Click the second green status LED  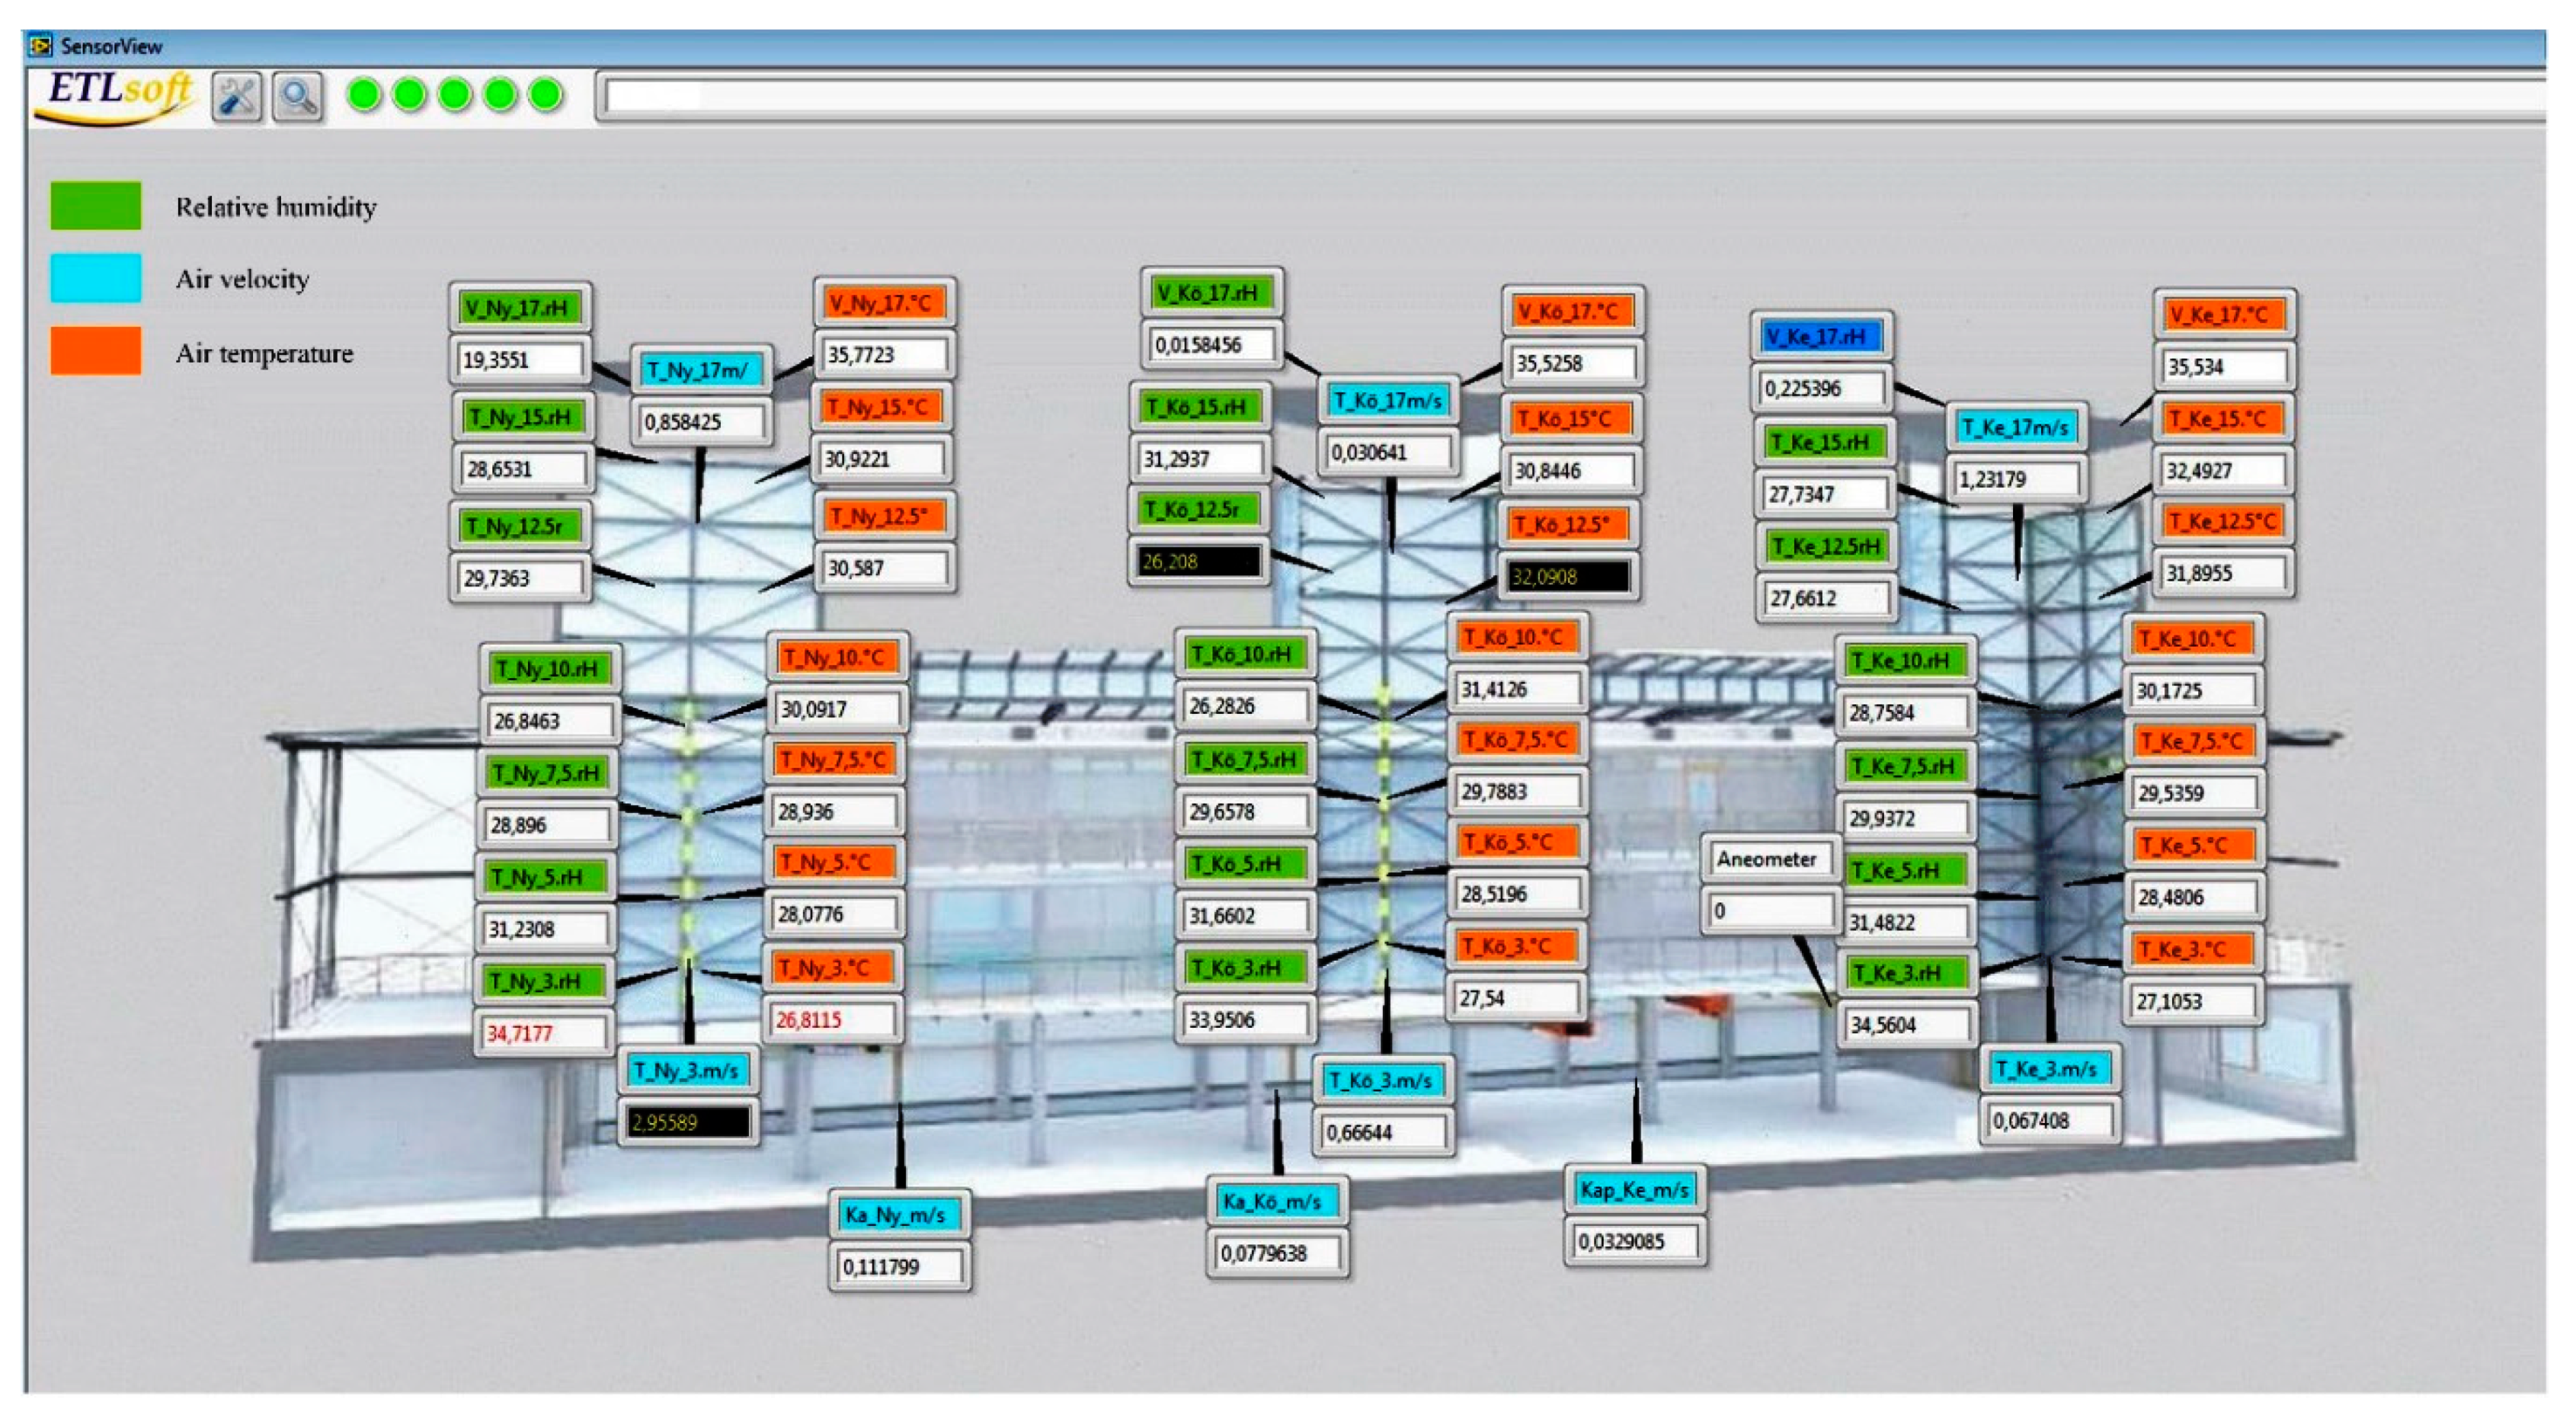point(409,95)
